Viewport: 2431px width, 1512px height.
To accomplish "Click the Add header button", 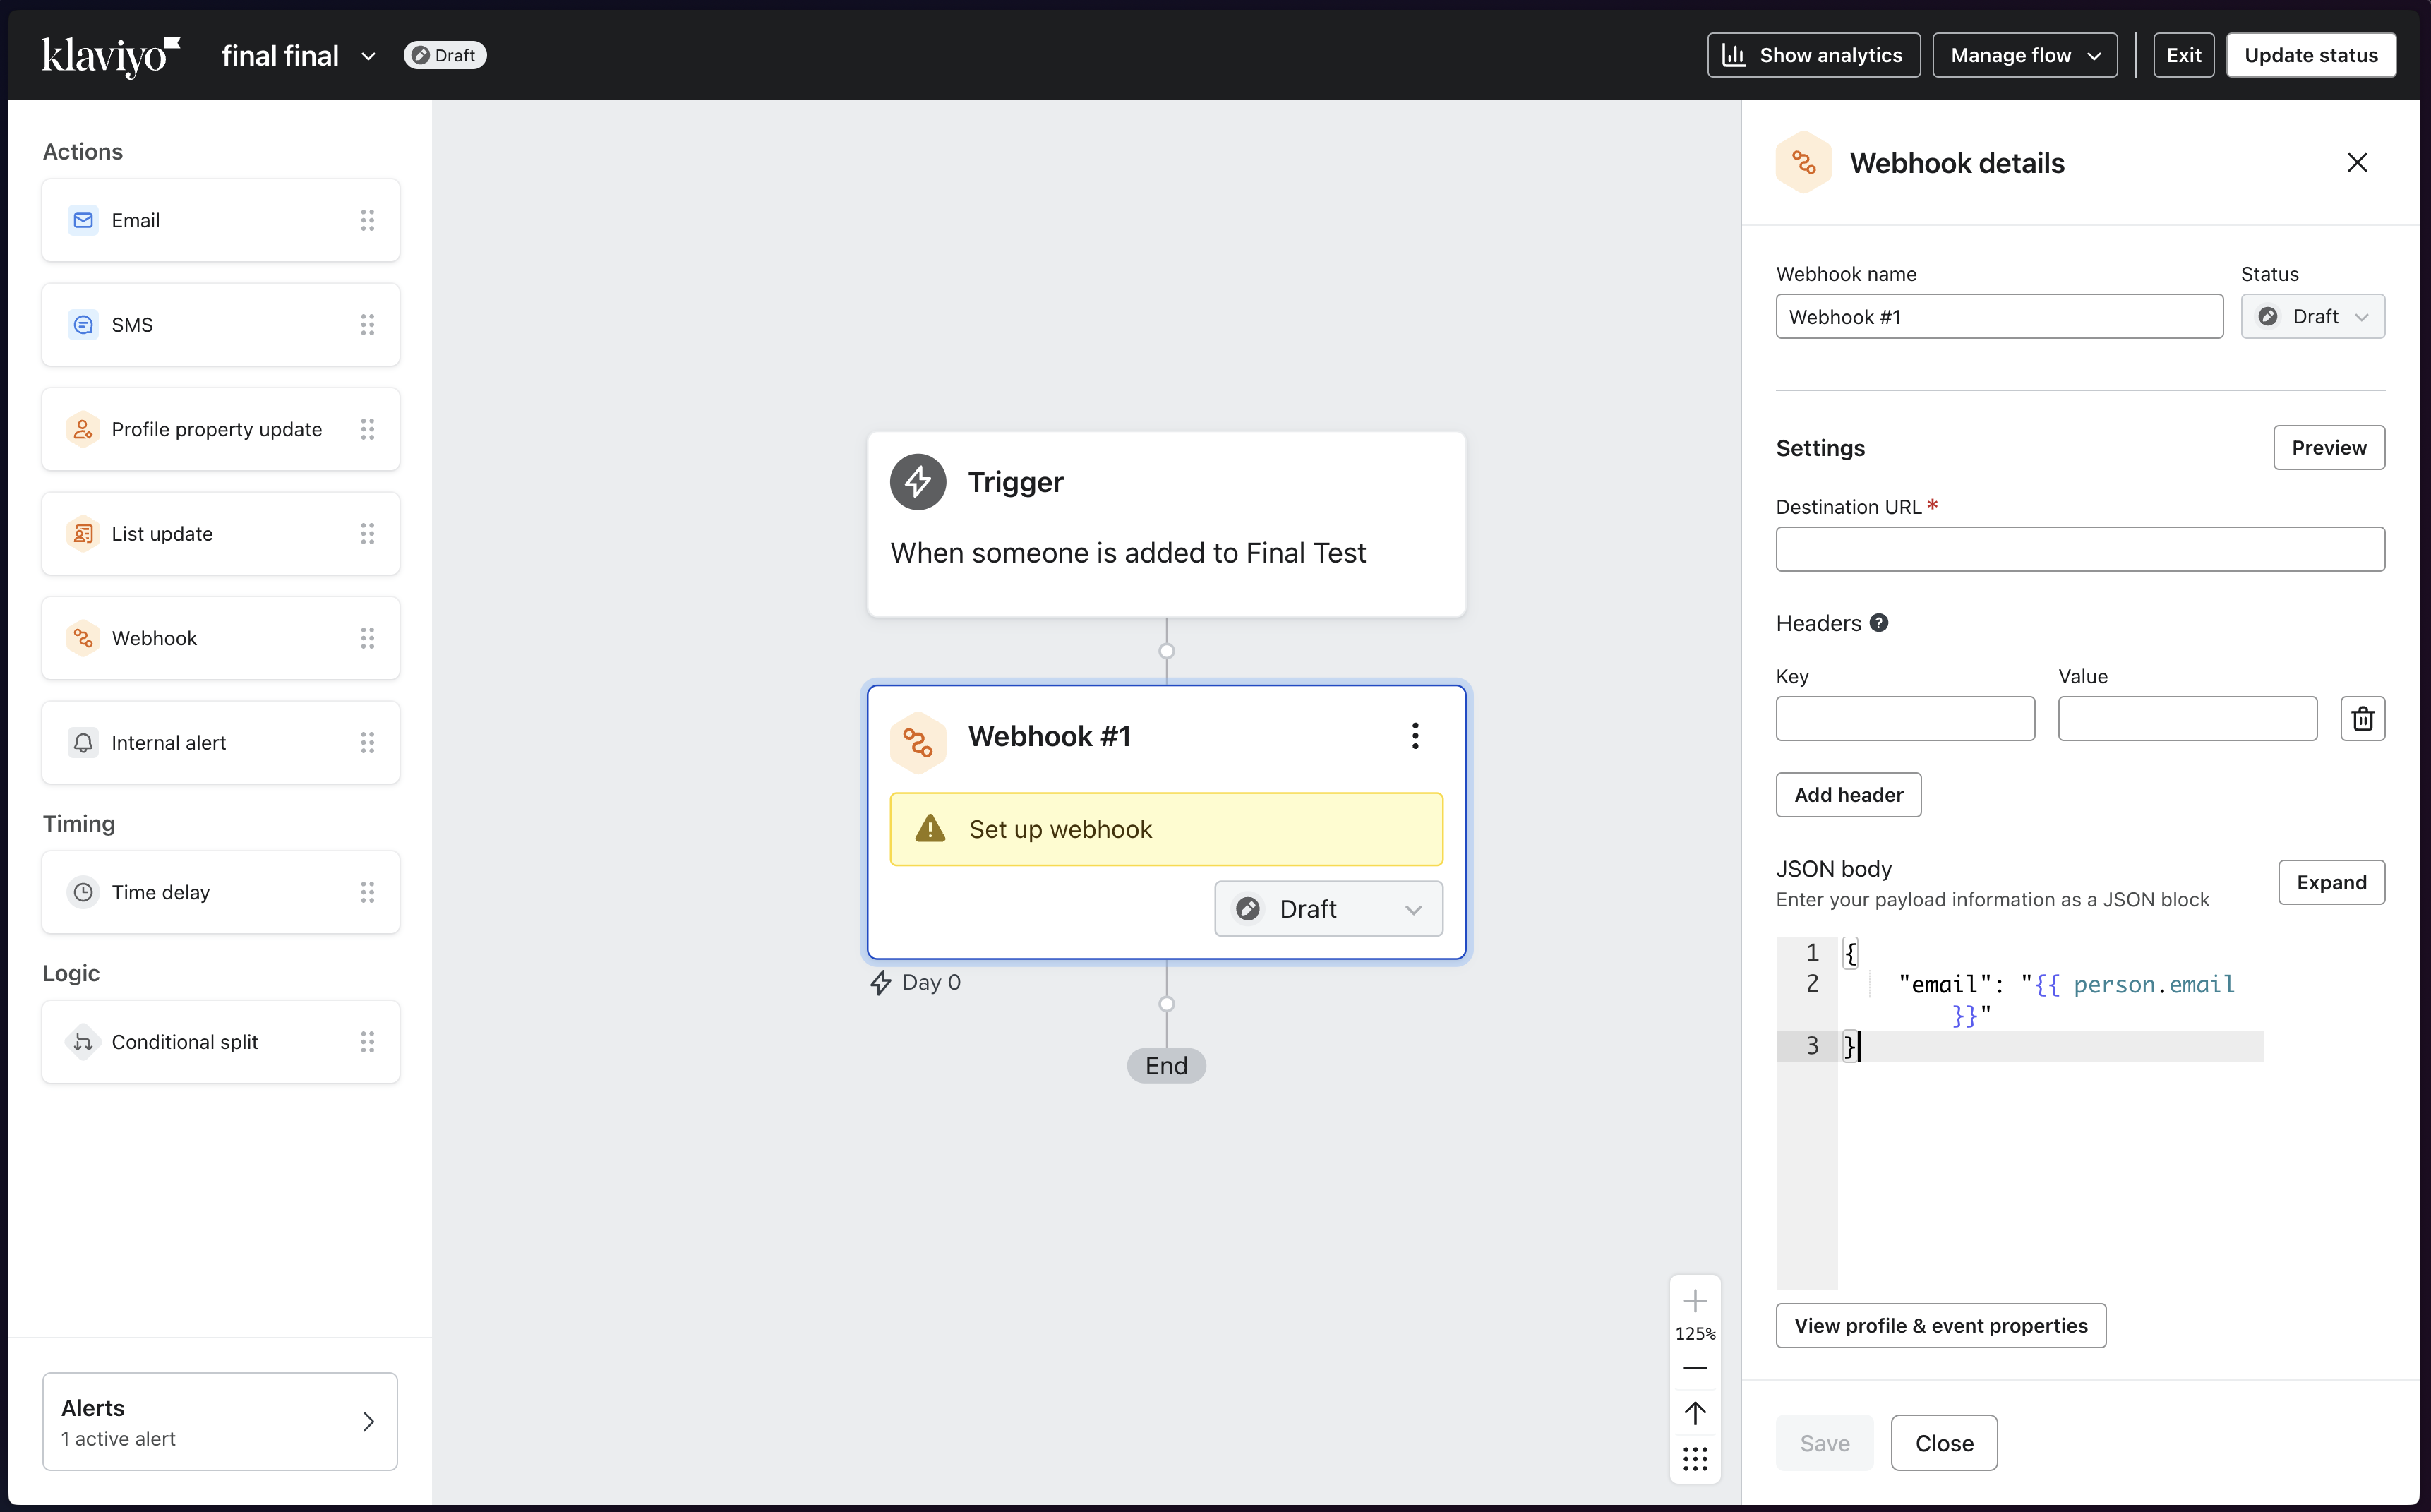I will pos(1848,794).
